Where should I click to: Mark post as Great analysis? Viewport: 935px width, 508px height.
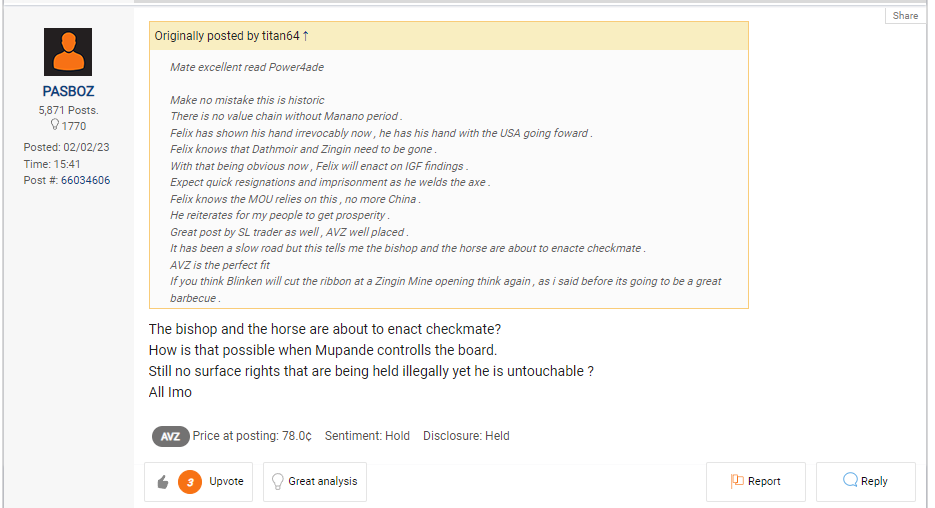click(322, 482)
